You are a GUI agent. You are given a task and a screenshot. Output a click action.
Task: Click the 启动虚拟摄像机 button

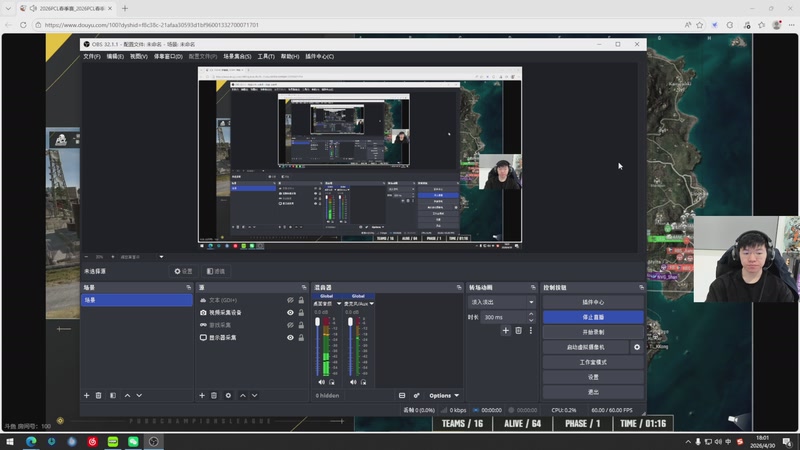click(586, 347)
